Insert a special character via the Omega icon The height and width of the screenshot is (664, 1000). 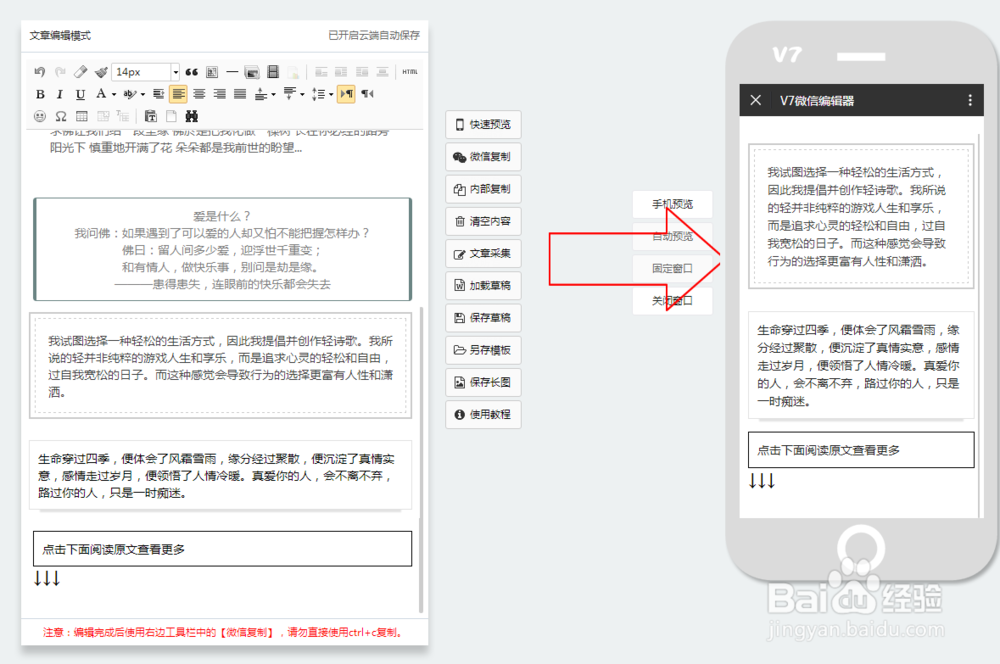[61, 116]
